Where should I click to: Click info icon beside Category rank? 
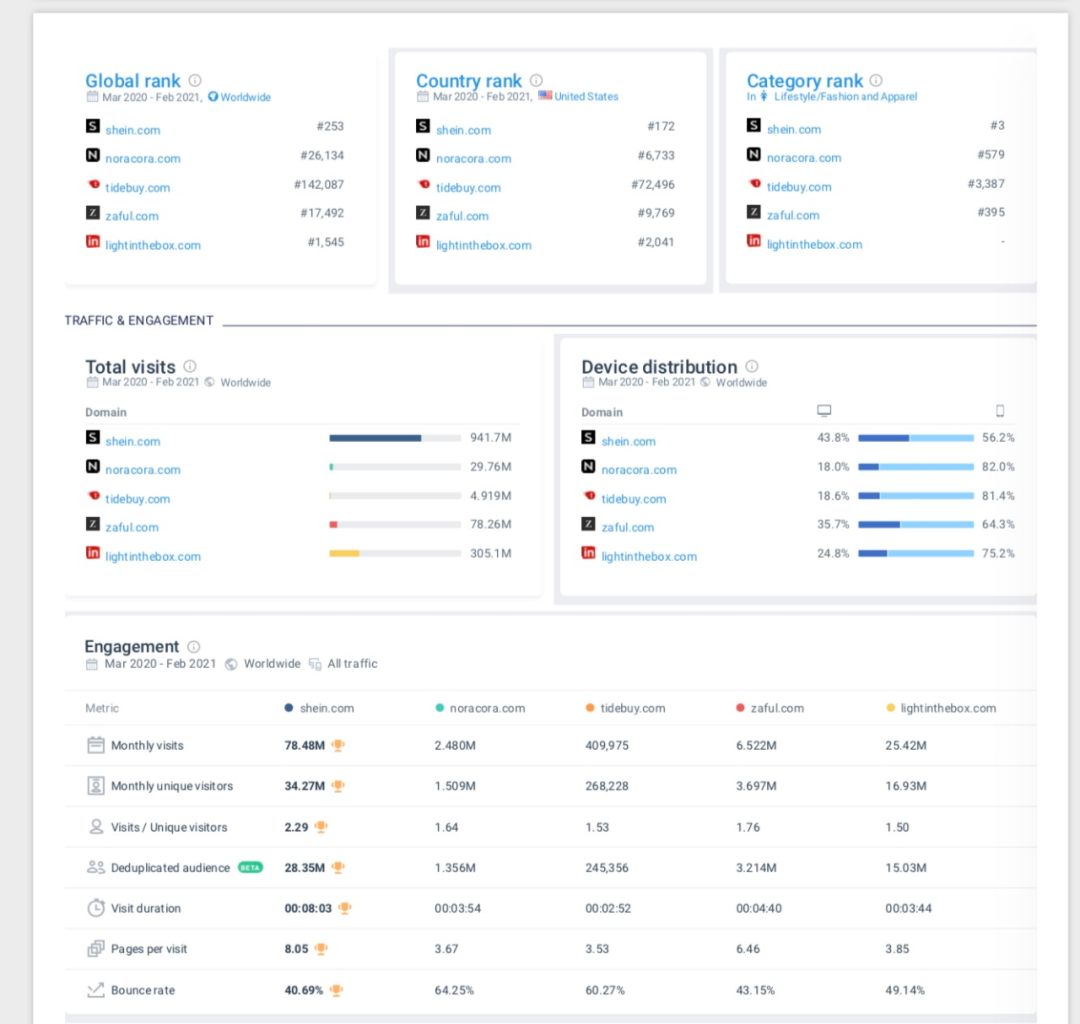(x=876, y=80)
